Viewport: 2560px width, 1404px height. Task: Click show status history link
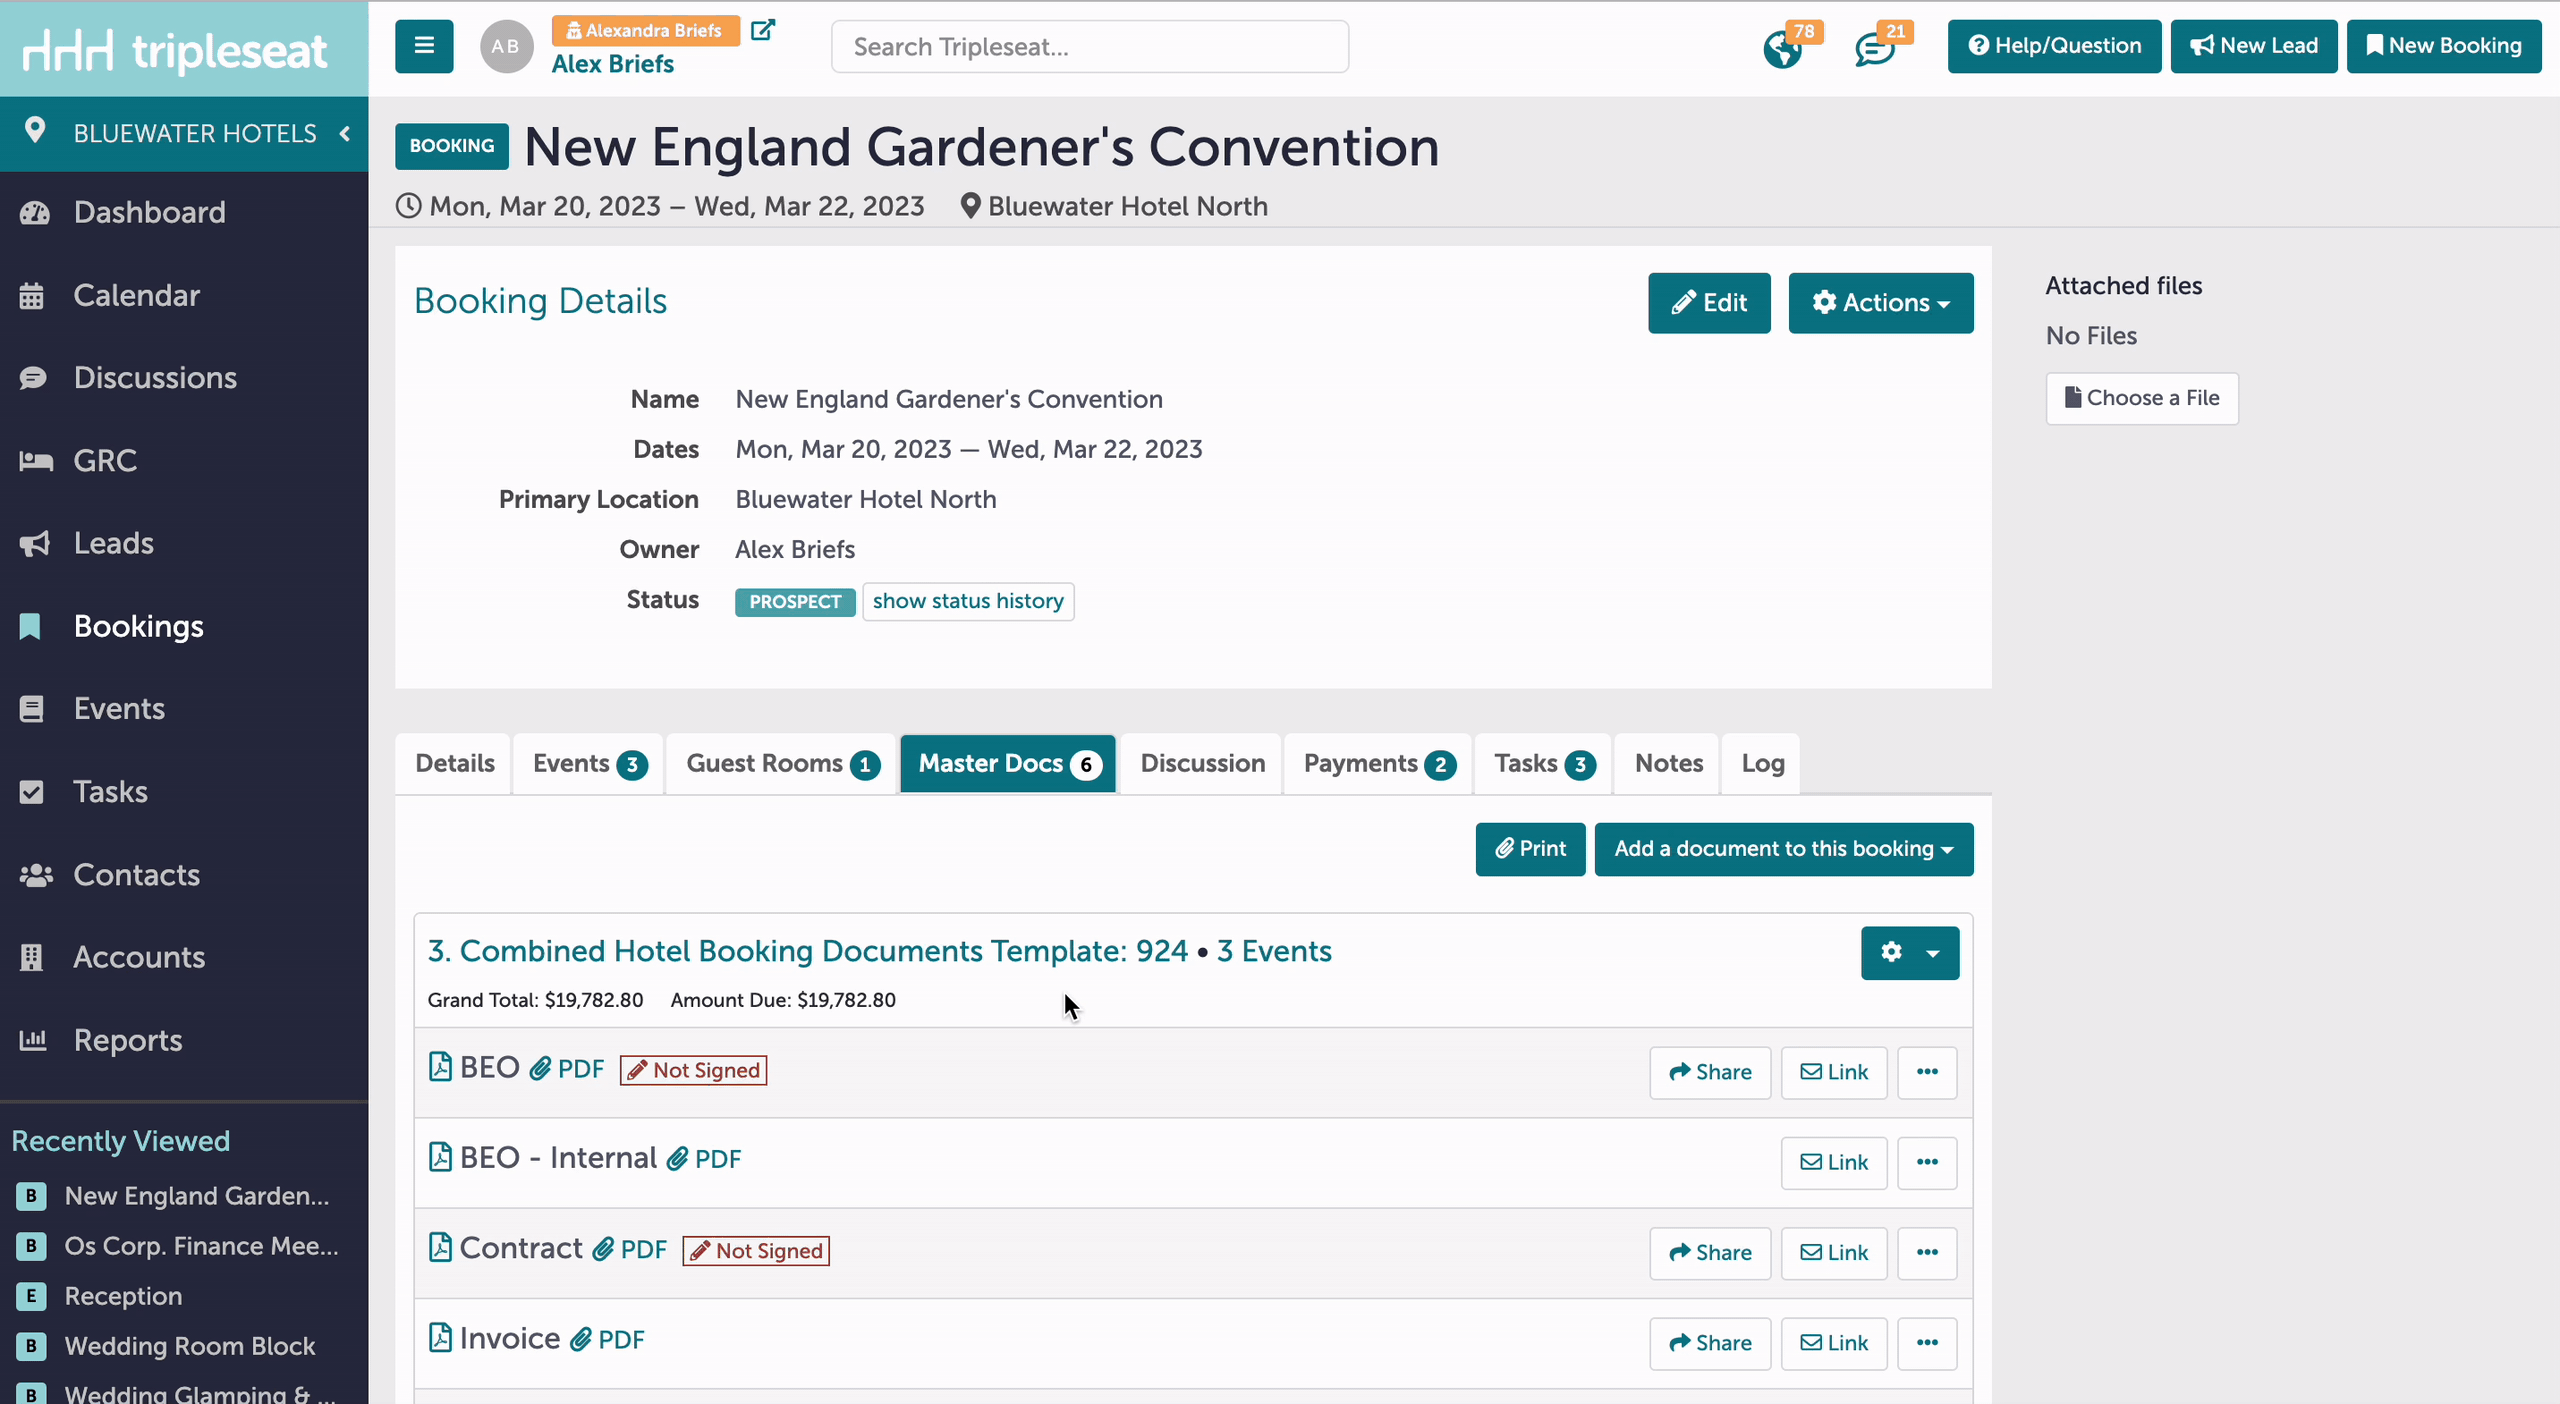pyautogui.click(x=968, y=601)
